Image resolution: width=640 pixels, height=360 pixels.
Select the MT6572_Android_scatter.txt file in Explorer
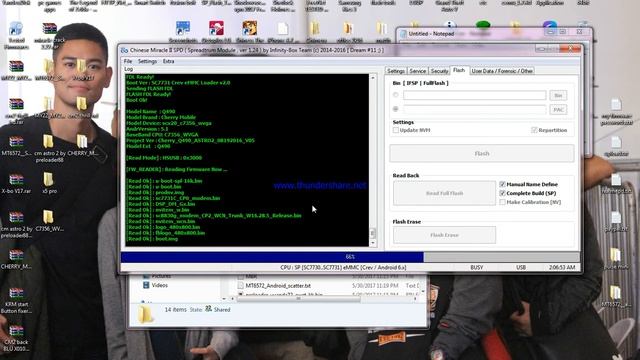point(278,286)
